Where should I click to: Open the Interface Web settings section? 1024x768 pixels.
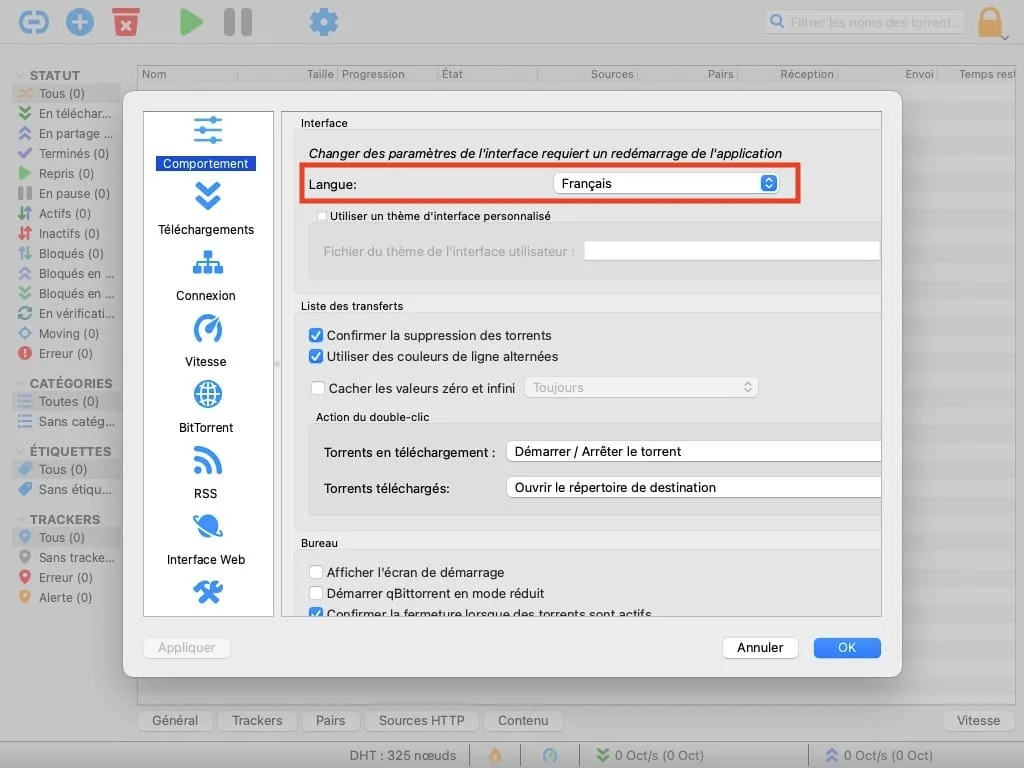pyautogui.click(x=206, y=539)
